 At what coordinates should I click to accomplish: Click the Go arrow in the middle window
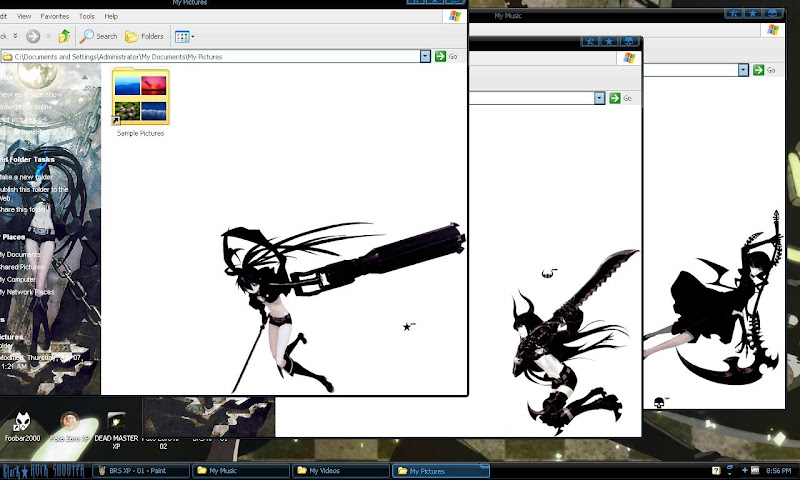tap(615, 98)
